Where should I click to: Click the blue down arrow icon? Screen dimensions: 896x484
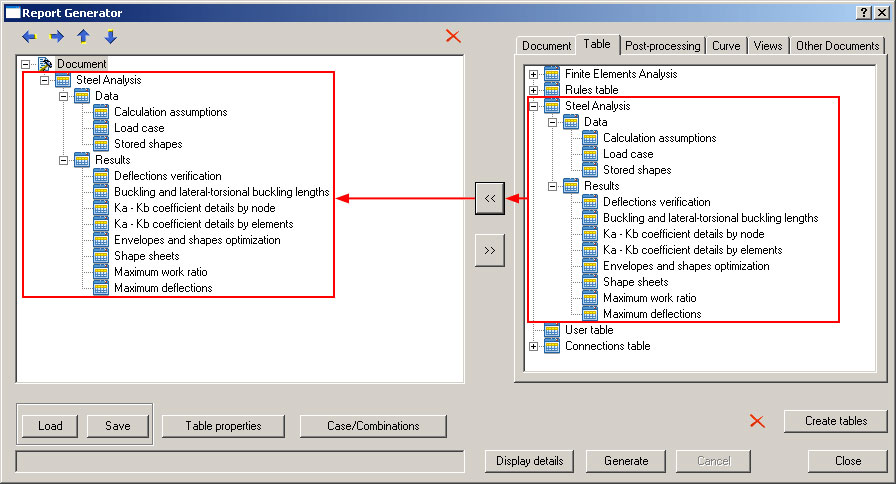coord(110,37)
